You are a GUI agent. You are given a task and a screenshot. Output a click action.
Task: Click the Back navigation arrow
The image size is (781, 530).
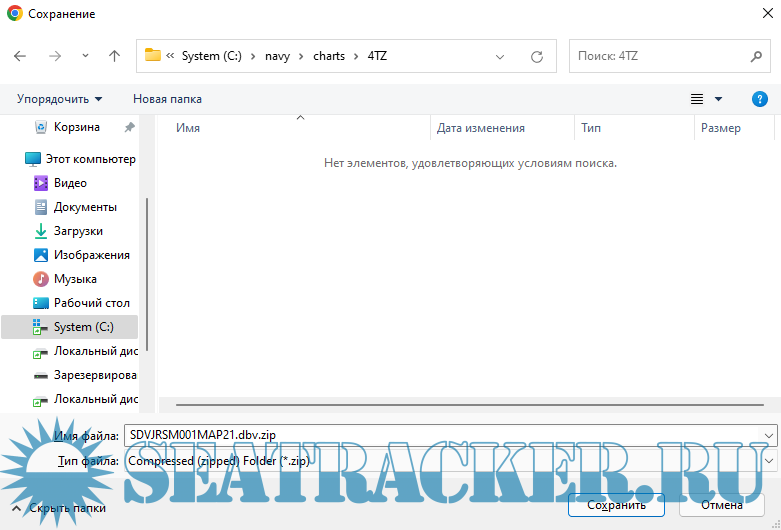20,57
